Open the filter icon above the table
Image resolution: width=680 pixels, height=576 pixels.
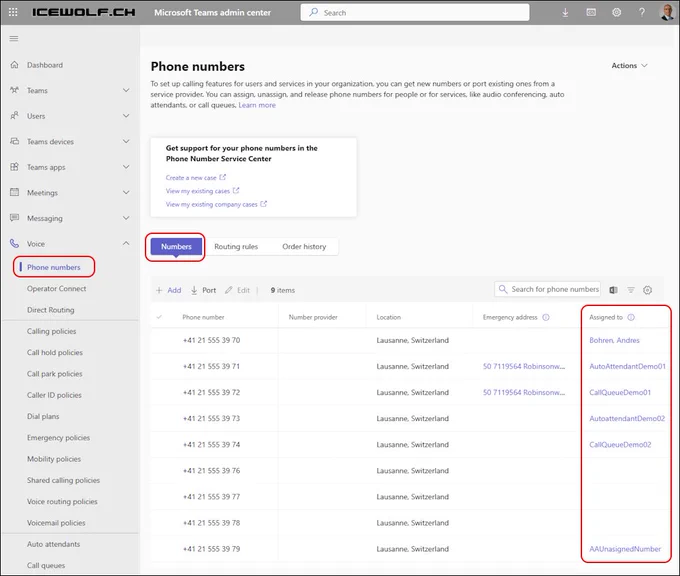pos(631,290)
